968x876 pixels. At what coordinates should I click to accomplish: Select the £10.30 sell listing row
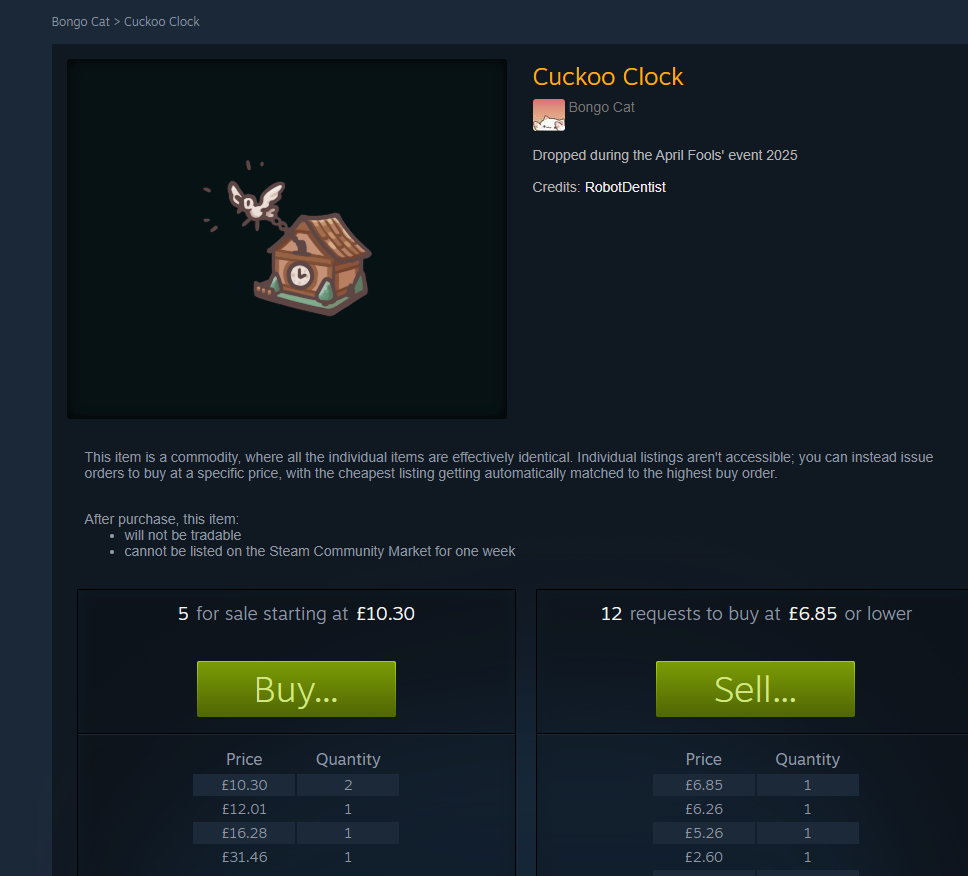(x=296, y=785)
